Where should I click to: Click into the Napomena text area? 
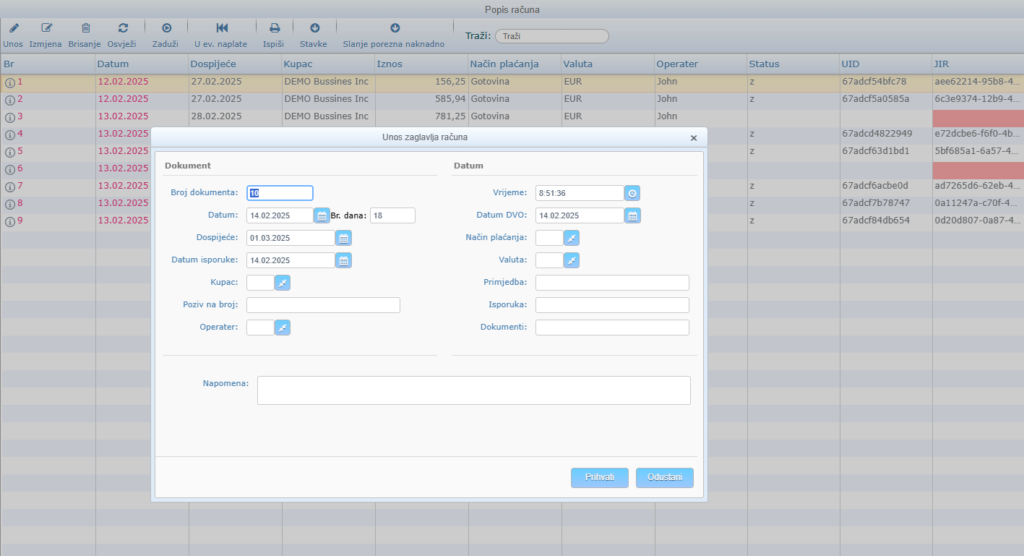(x=473, y=390)
